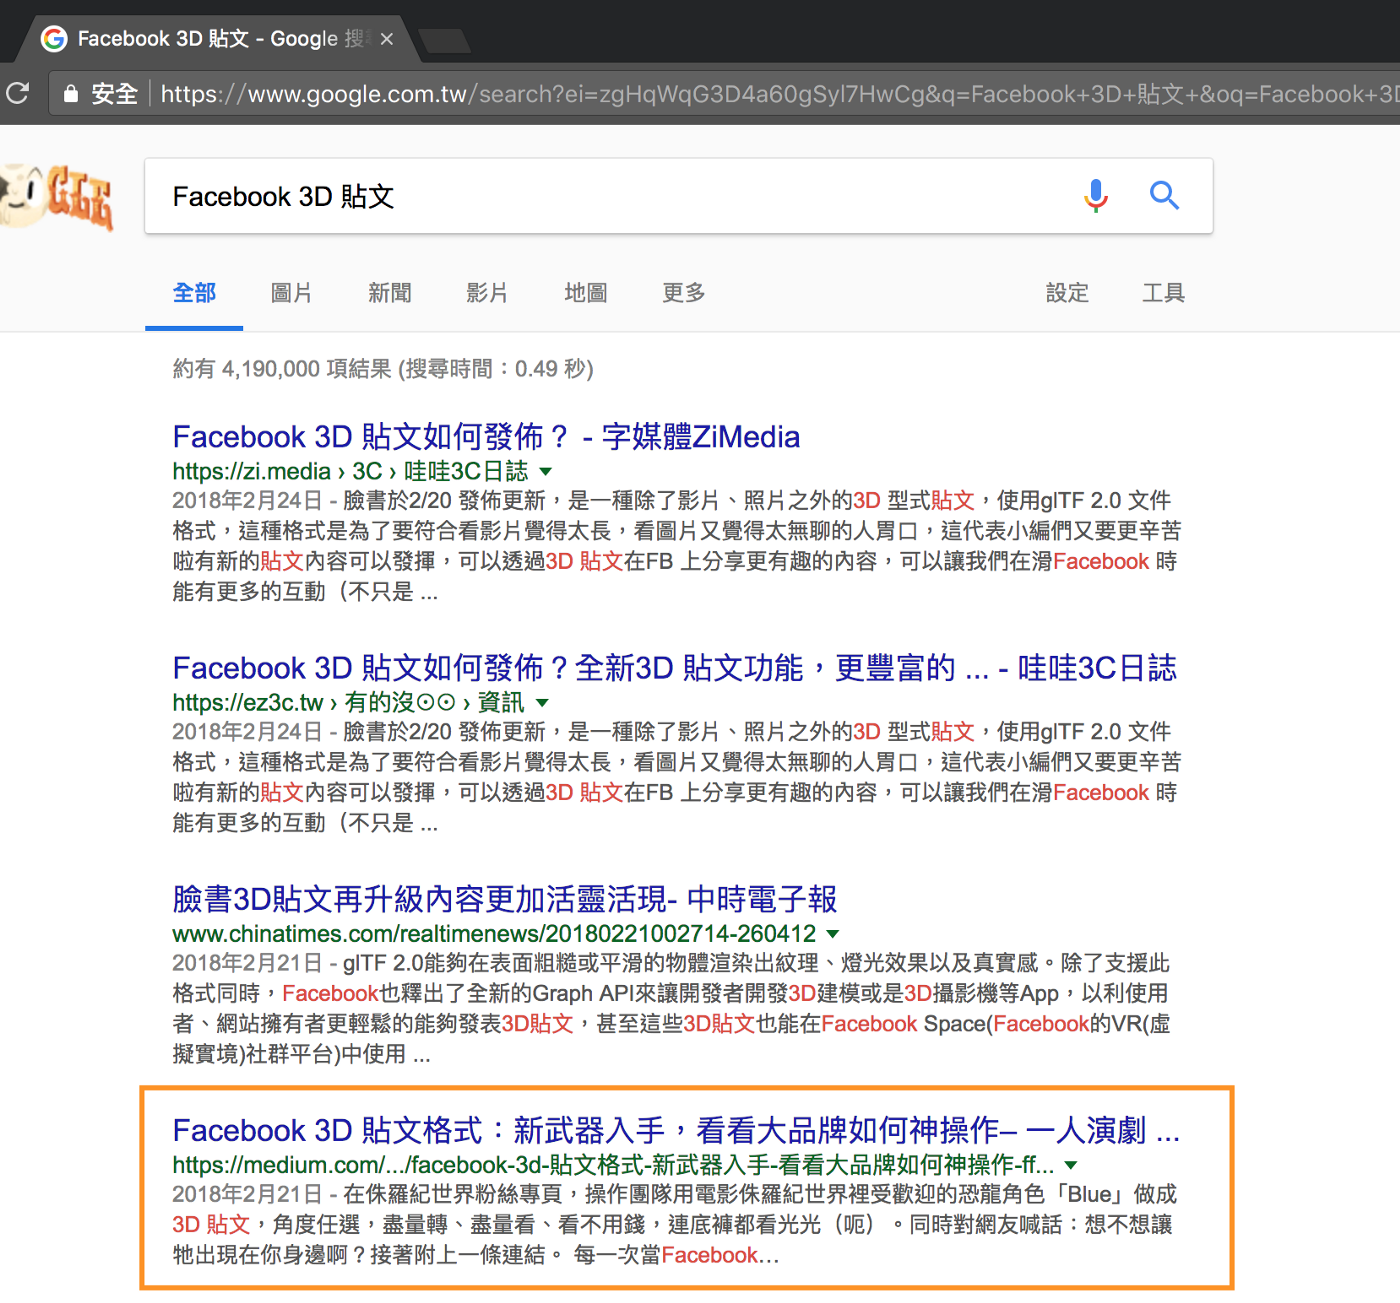The image size is (1400, 1303).
Task: Expand dropdown arrow next to medium.com URL
Action: tap(1071, 1165)
